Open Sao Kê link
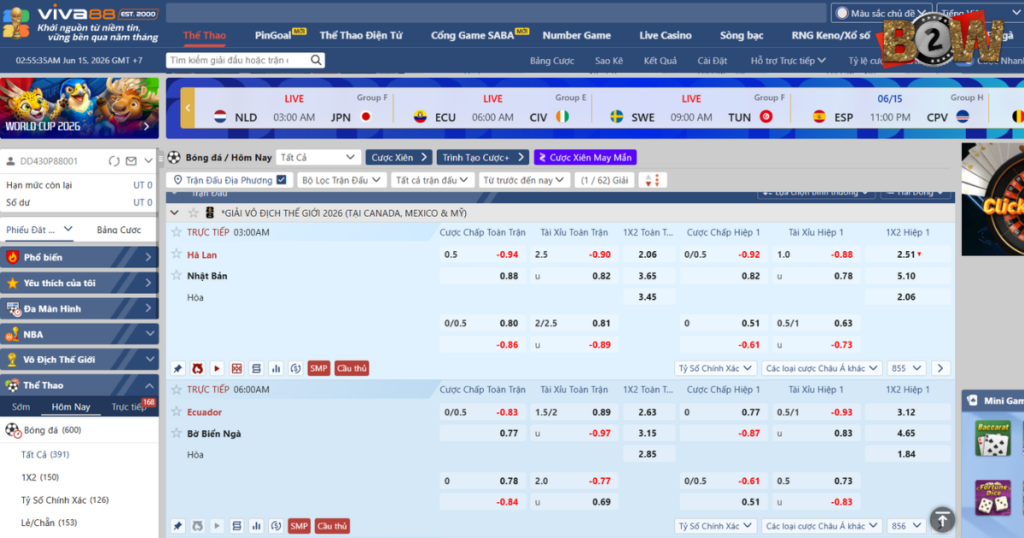 (609, 61)
